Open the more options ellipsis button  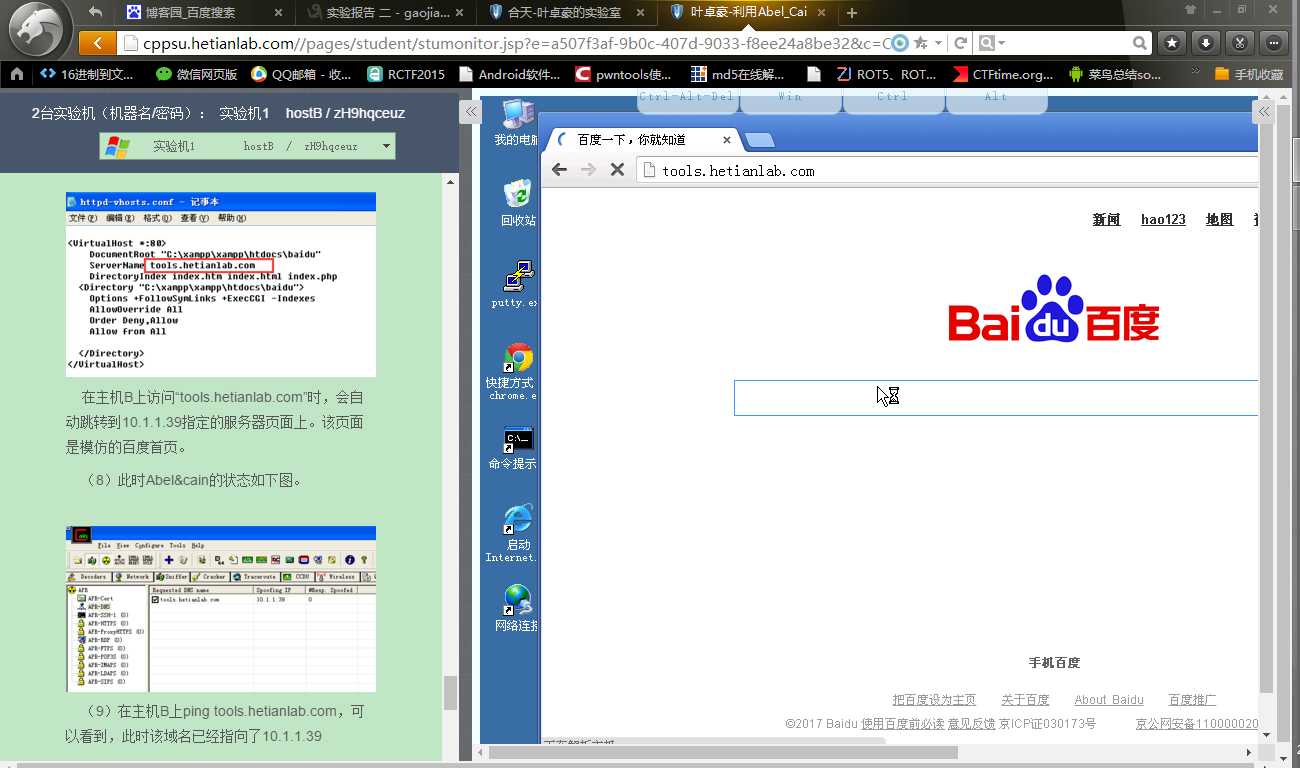pos(1274,43)
